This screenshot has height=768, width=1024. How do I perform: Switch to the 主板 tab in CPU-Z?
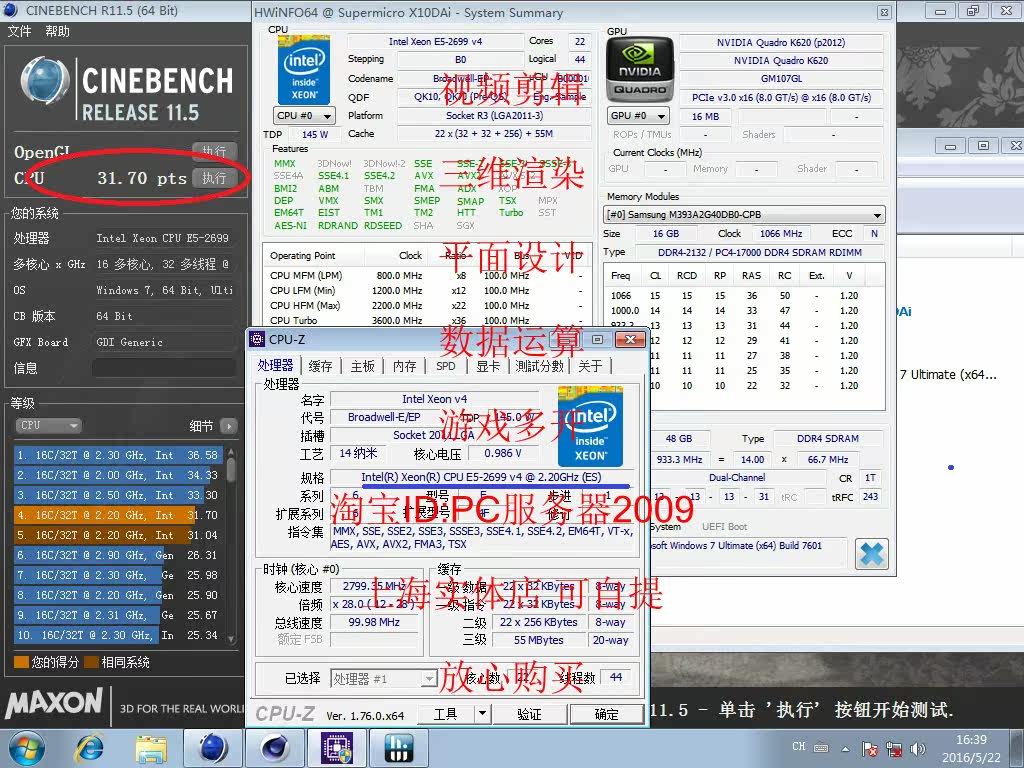pyautogui.click(x=362, y=366)
